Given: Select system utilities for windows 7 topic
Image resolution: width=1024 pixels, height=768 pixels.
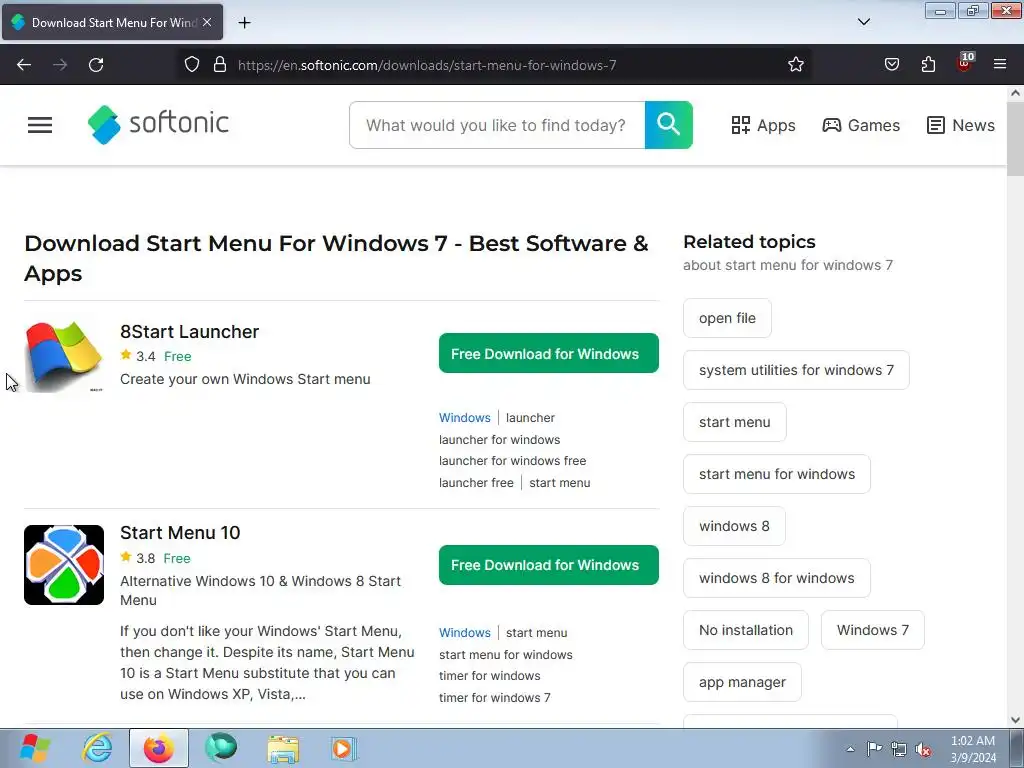Looking at the screenshot, I should (796, 370).
